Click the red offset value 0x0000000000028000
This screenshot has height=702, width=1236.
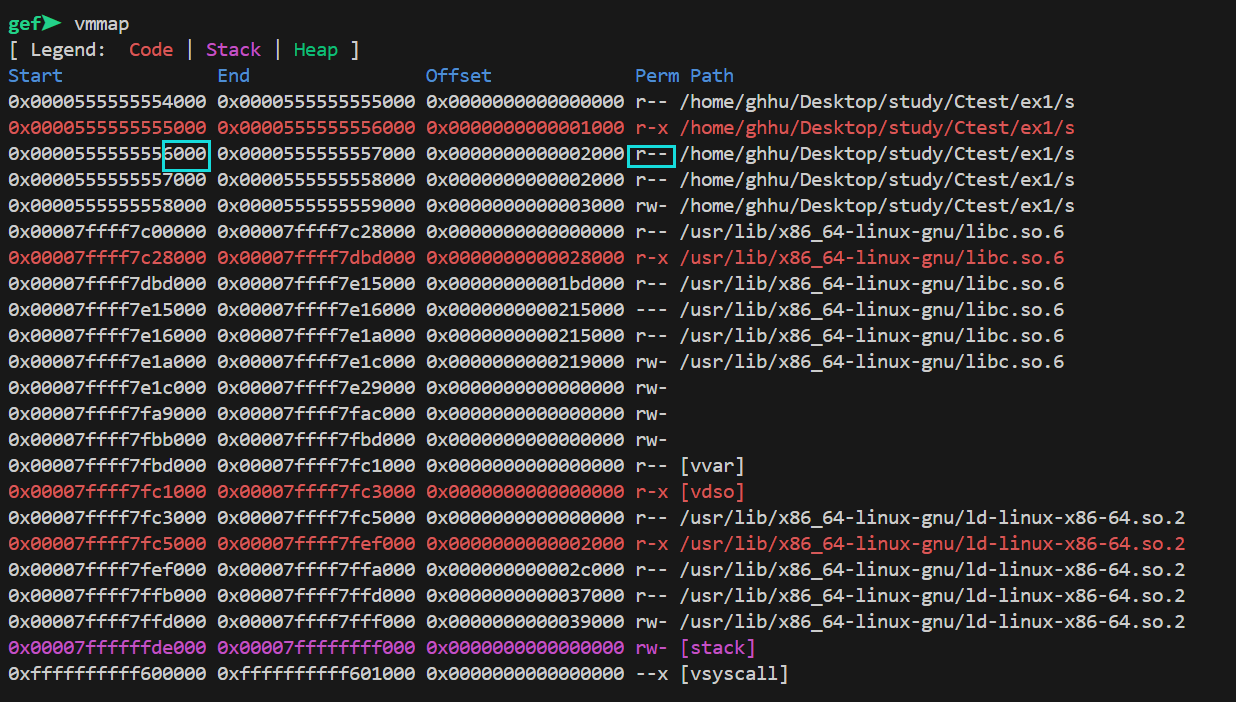tap(525, 258)
